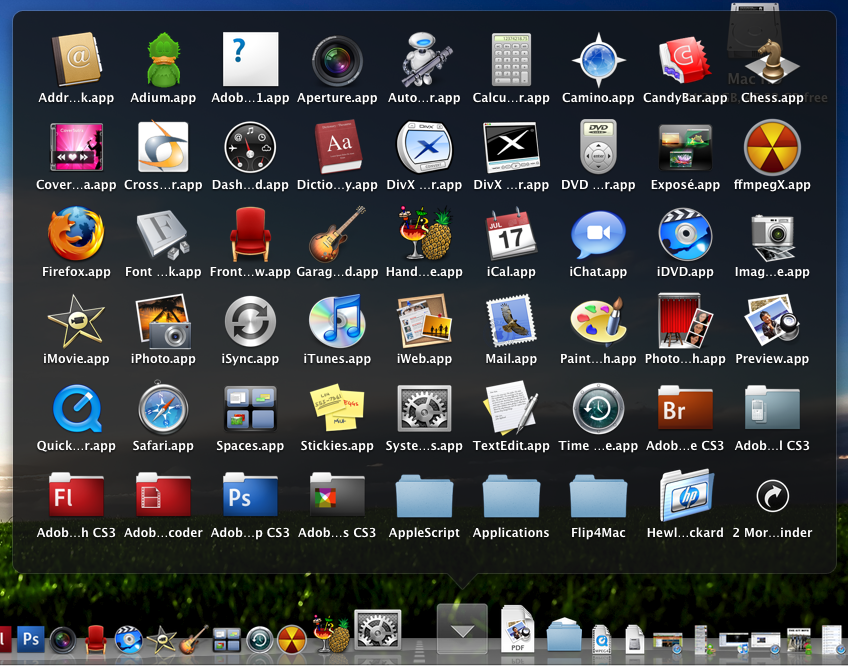Open Front Row red chair in grid
This screenshot has height=666, width=848.
tap(250, 234)
